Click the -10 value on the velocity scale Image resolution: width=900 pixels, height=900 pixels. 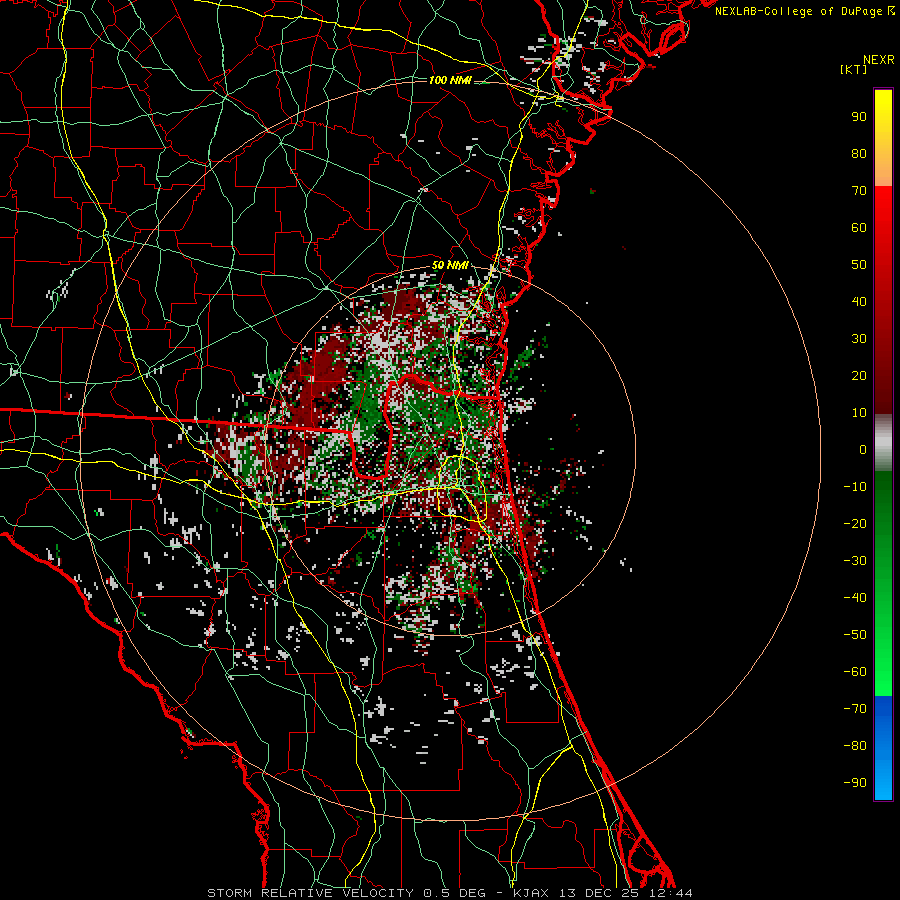(x=855, y=487)
